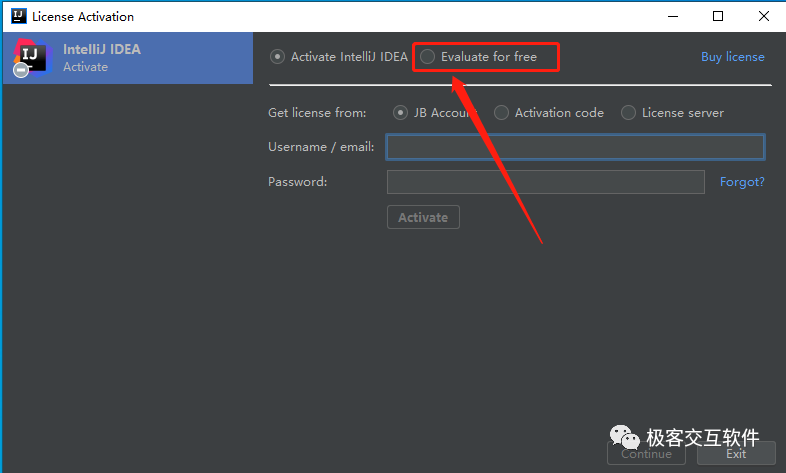This screenshot has width=786, height=473.
Task: Click the Continue button
Action: click(x=646, y=453)
